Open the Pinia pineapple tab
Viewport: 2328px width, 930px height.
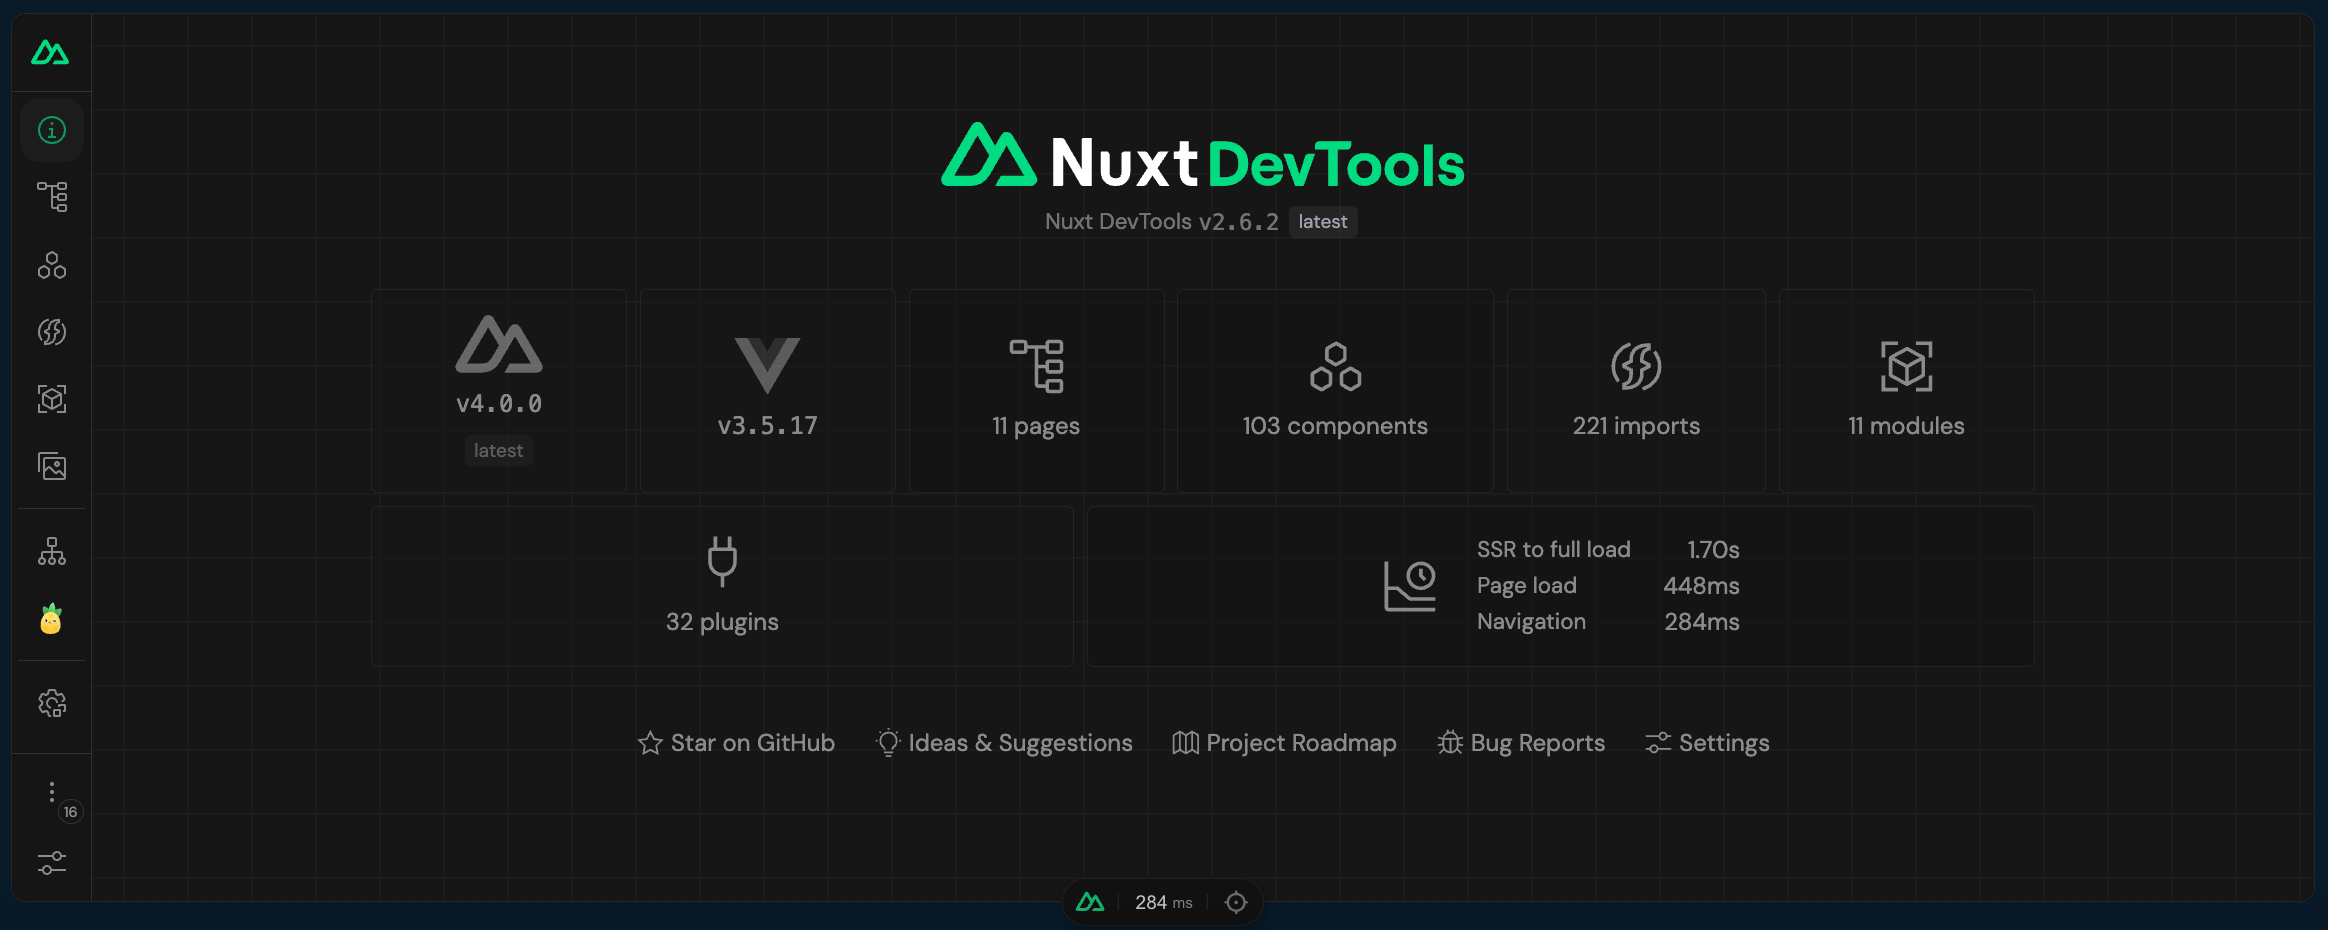point(51,619)
